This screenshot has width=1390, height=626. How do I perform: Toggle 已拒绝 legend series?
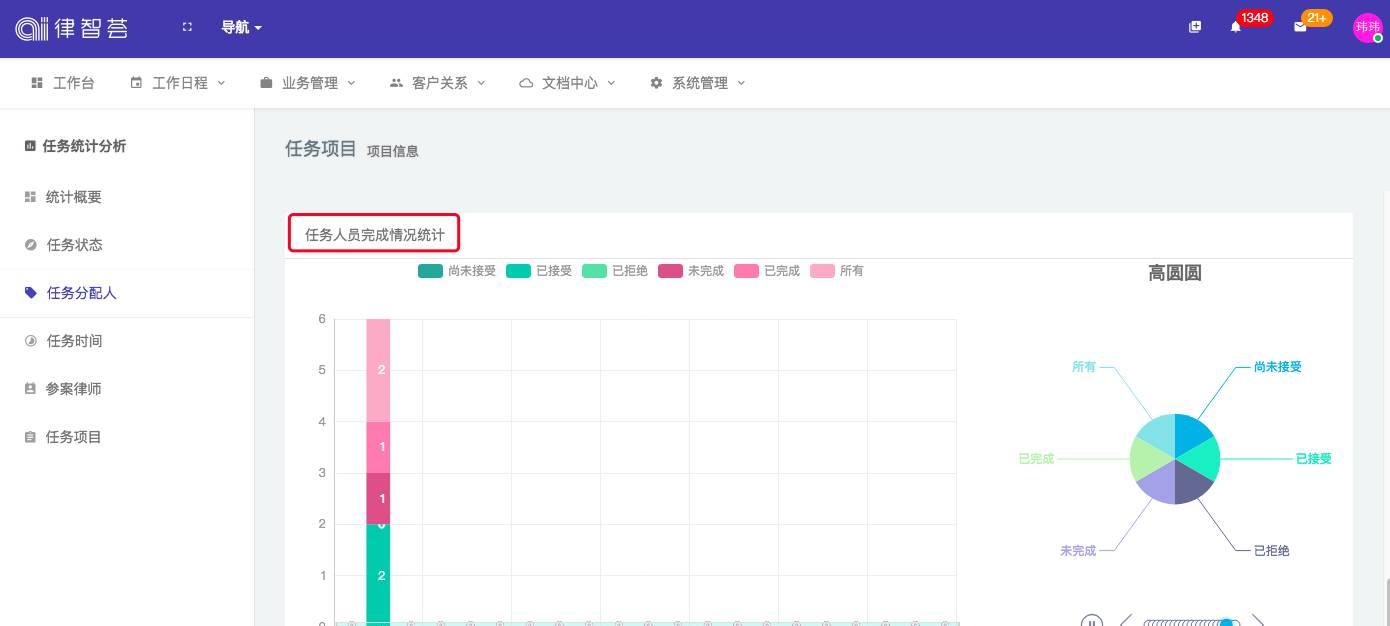click(615, 271)
